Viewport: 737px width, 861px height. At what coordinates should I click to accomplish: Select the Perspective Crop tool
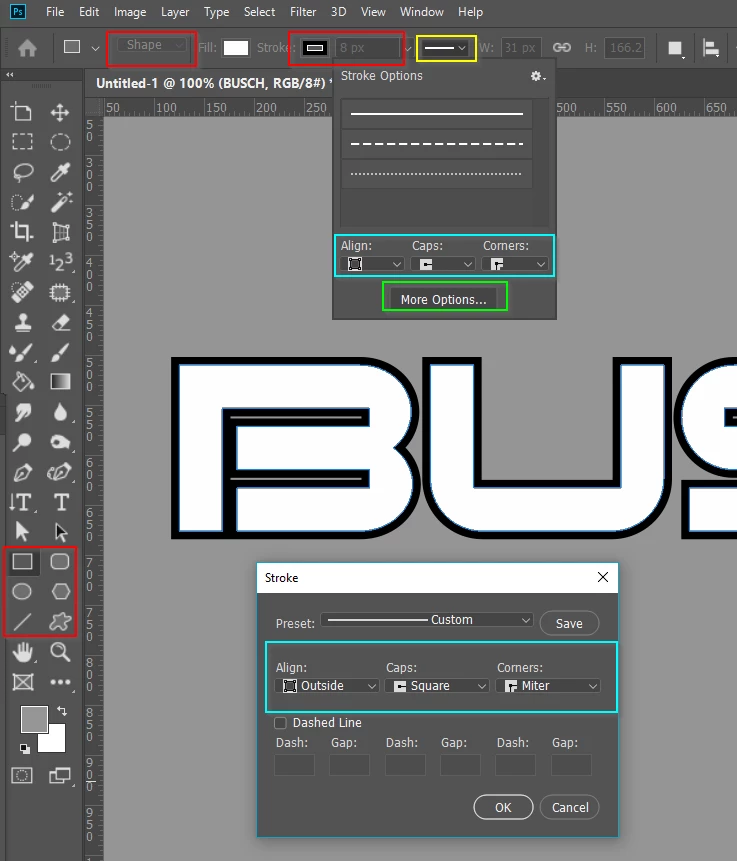[60, 232]
